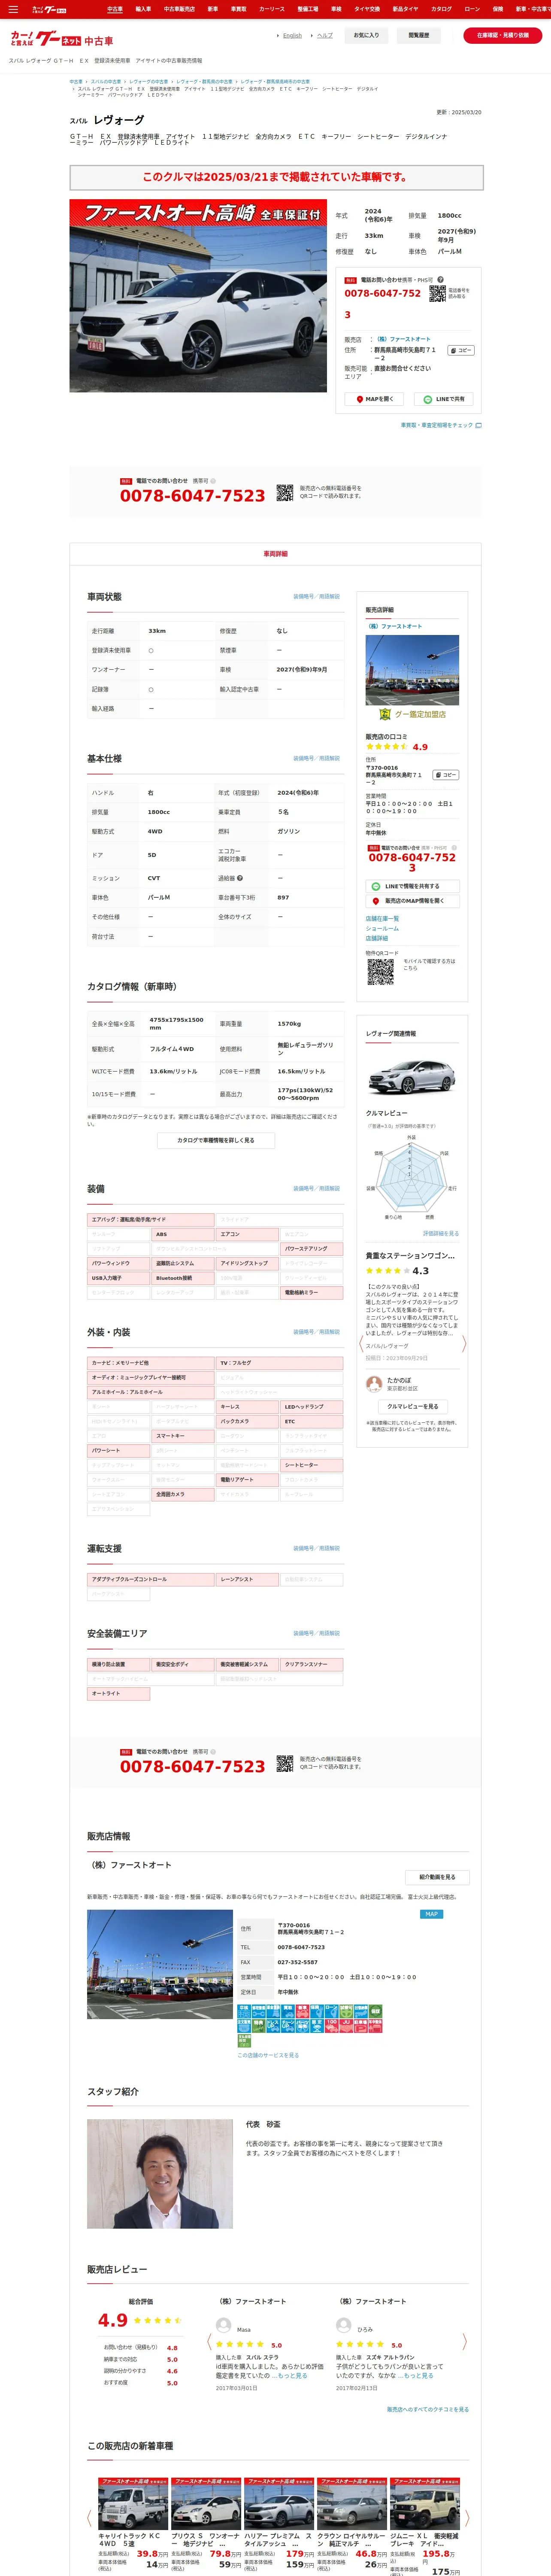Click この店舗のサービスを見る link
Image resolution: width=551 pixels, height=2576 pixels.
tap(268, 2055)
